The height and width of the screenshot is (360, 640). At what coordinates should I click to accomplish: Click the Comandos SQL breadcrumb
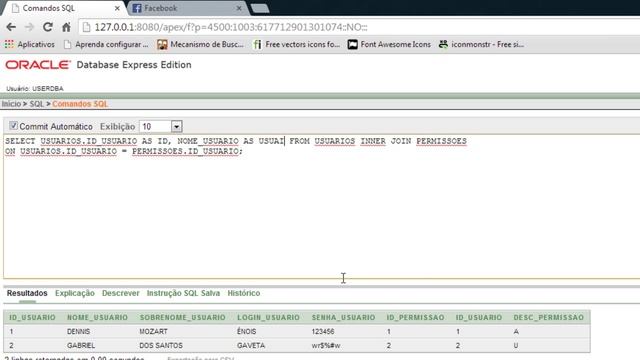(80, 104)
